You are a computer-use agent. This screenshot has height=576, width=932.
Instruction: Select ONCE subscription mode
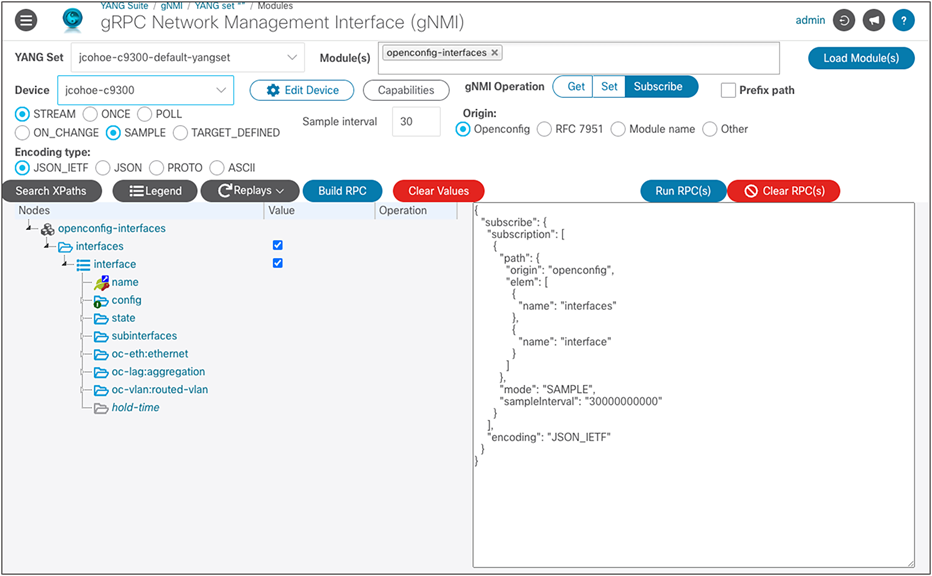pyautogui.click(x=90, y=114)
